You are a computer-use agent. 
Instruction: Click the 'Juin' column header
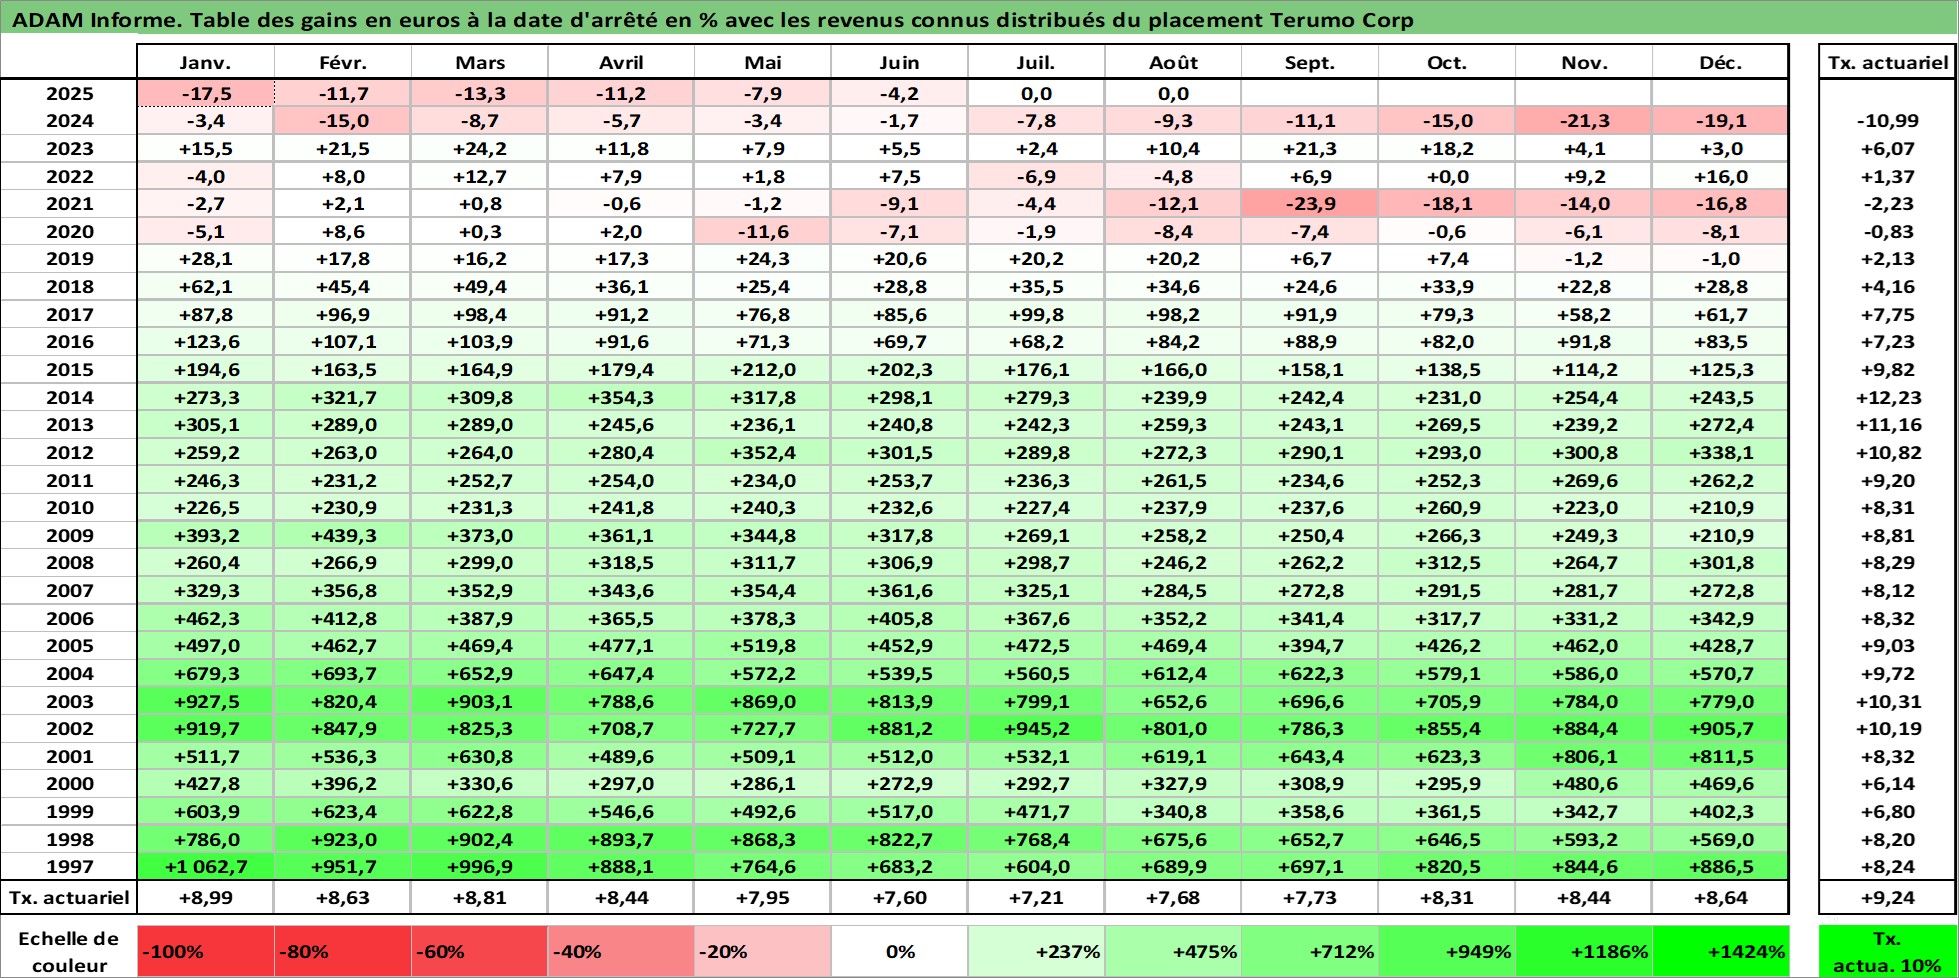click(899, 62)
